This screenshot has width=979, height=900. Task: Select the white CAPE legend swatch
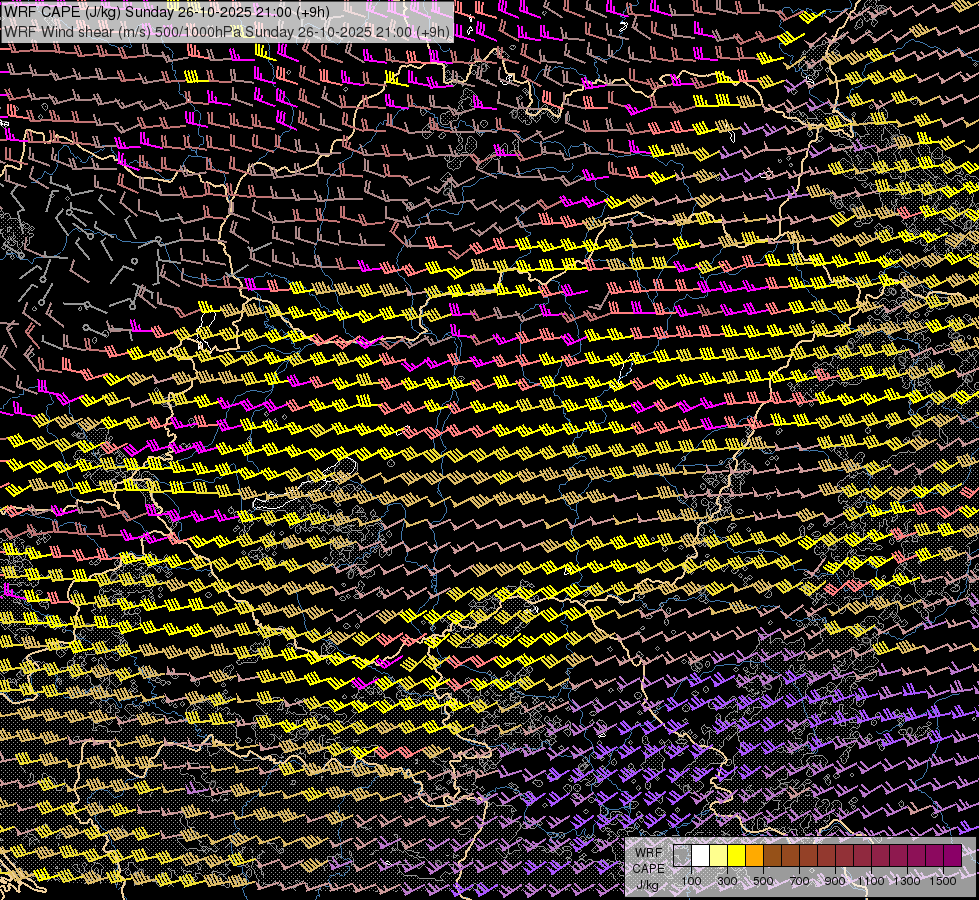[x=701, y=856]
